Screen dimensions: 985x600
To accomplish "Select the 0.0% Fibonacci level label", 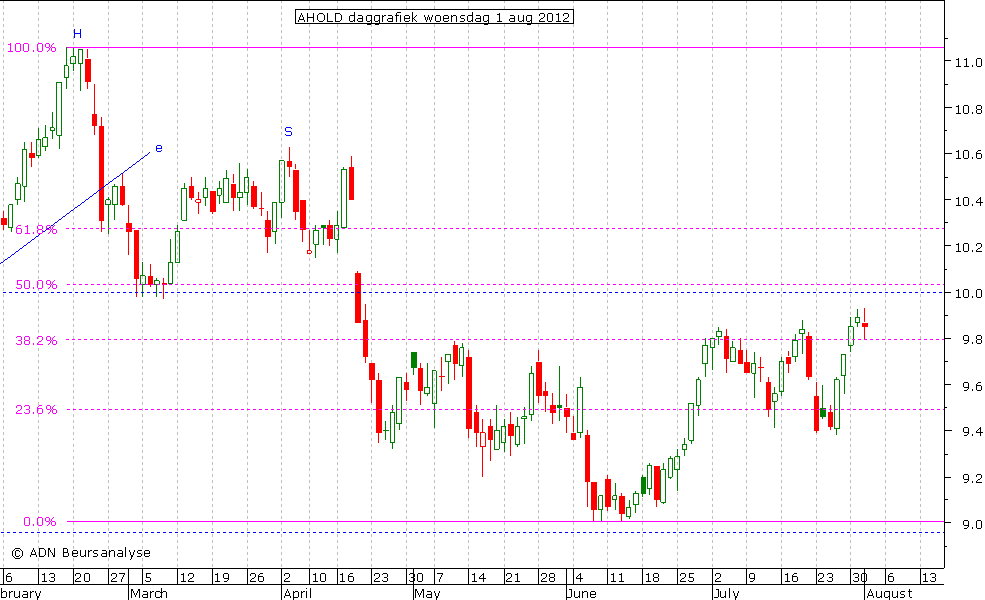I will (x=40, y=521).
